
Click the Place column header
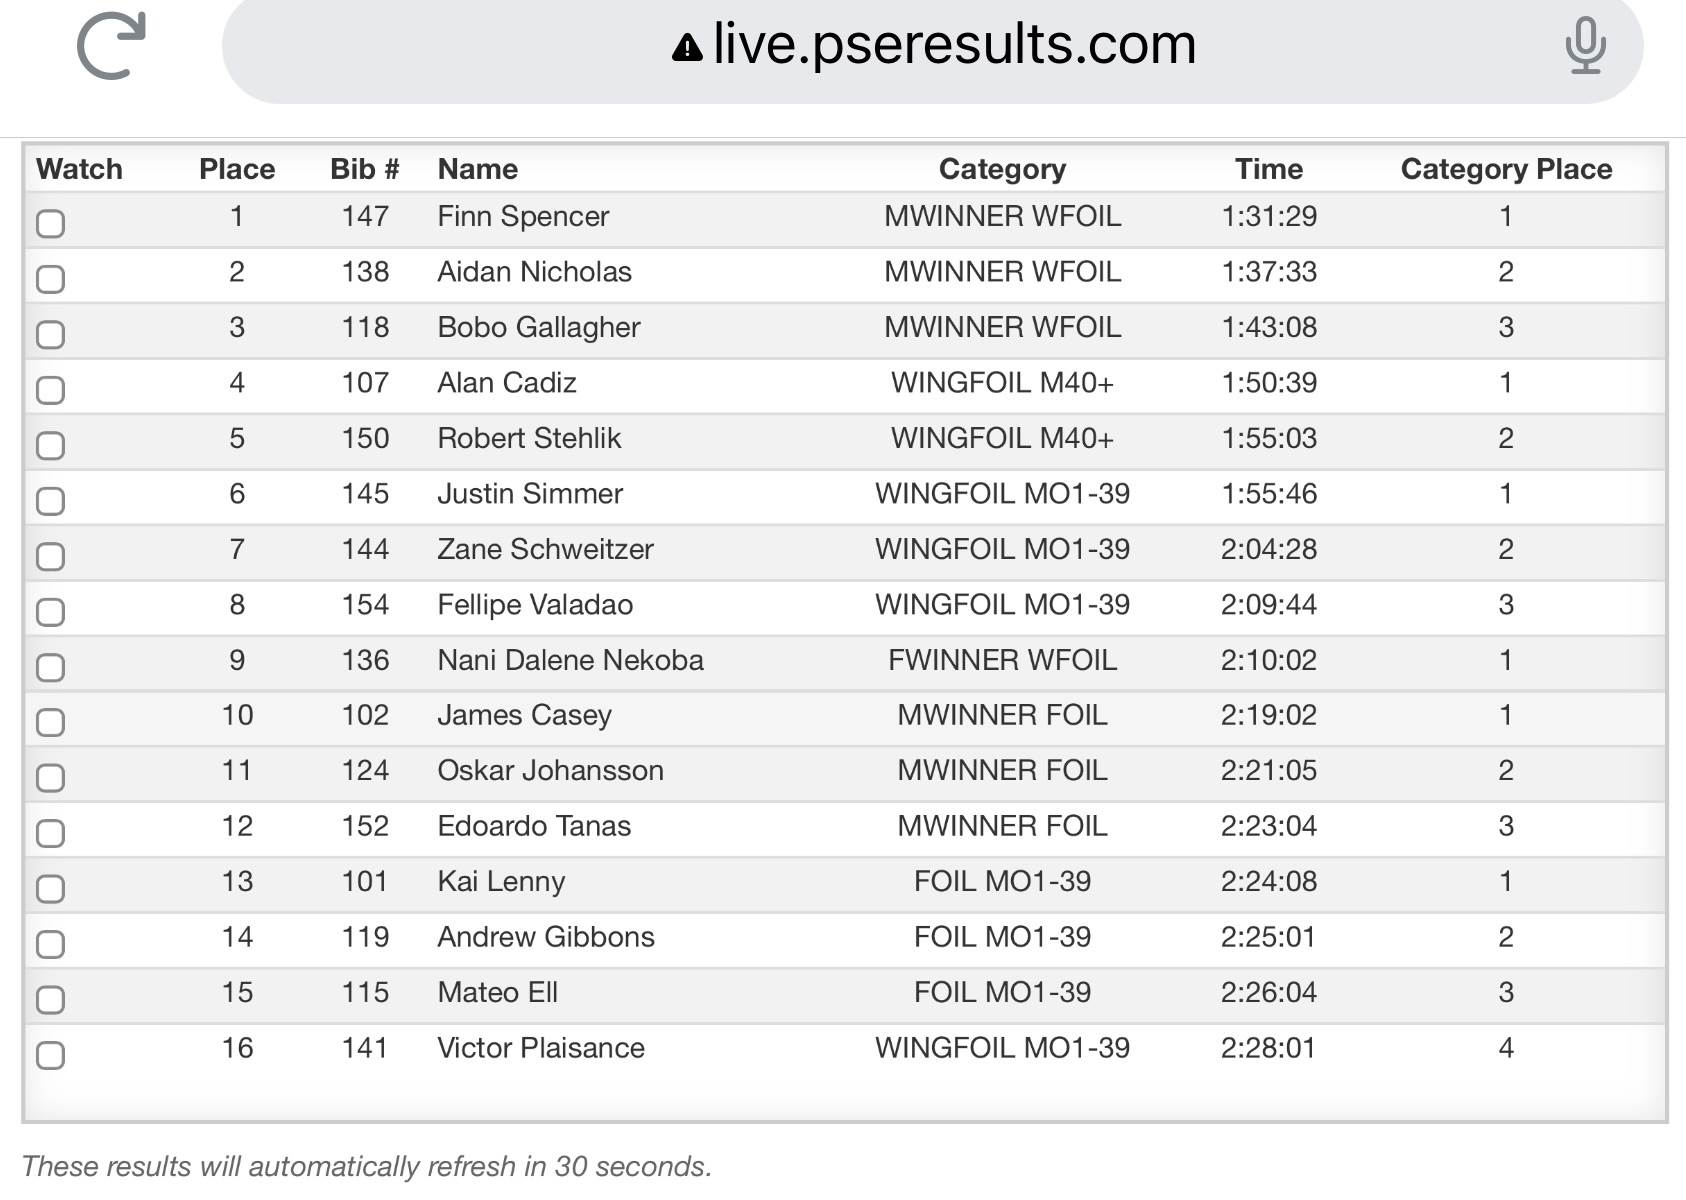click(x=237, y=169)
